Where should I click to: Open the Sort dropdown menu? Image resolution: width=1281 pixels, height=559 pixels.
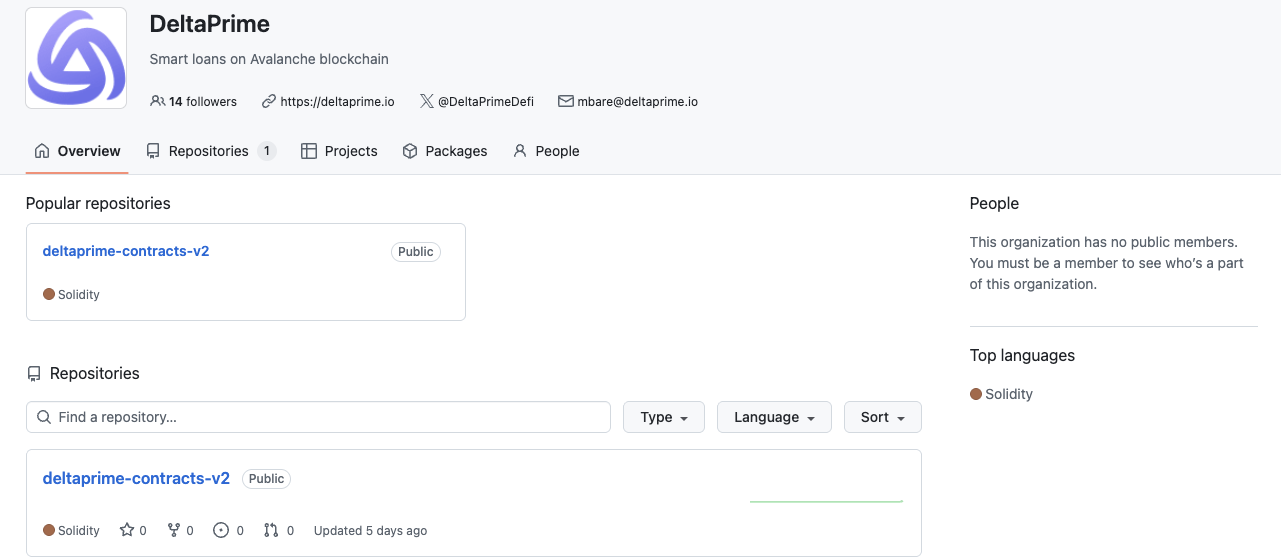click(883, 417)
